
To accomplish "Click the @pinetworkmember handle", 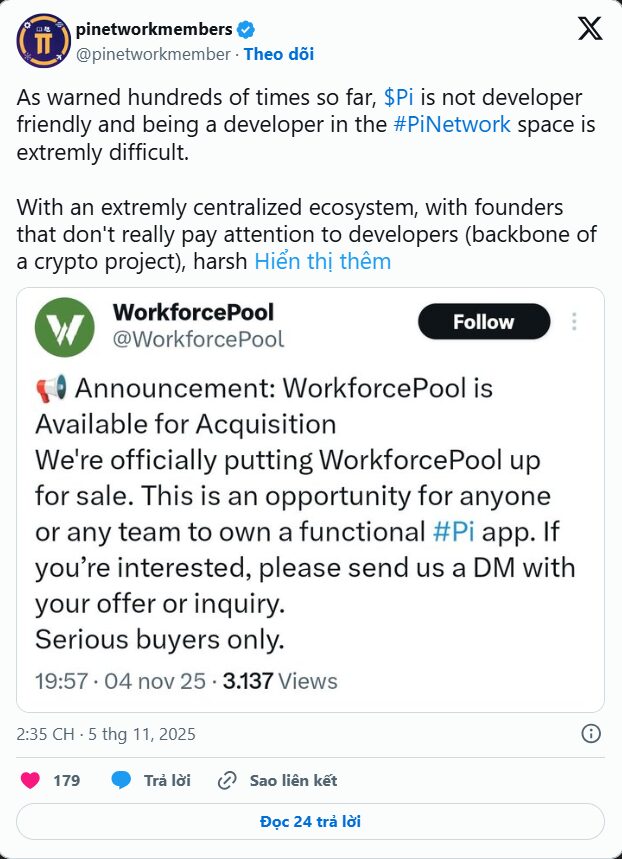I will tap(152, 54).
